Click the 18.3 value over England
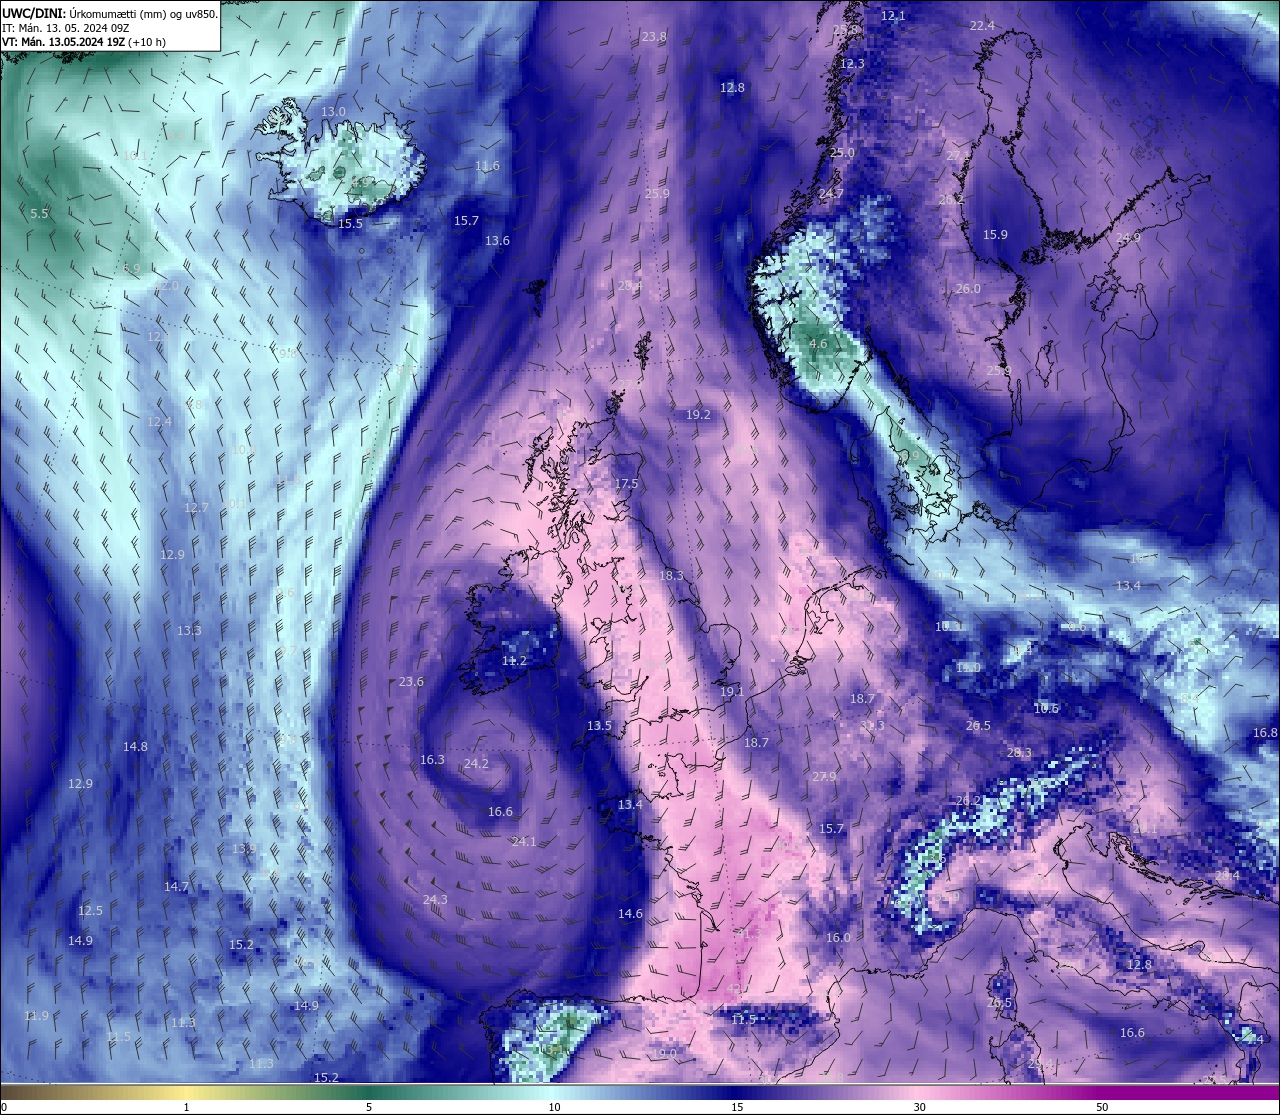1280x1115 pixels. coord(671,576)
